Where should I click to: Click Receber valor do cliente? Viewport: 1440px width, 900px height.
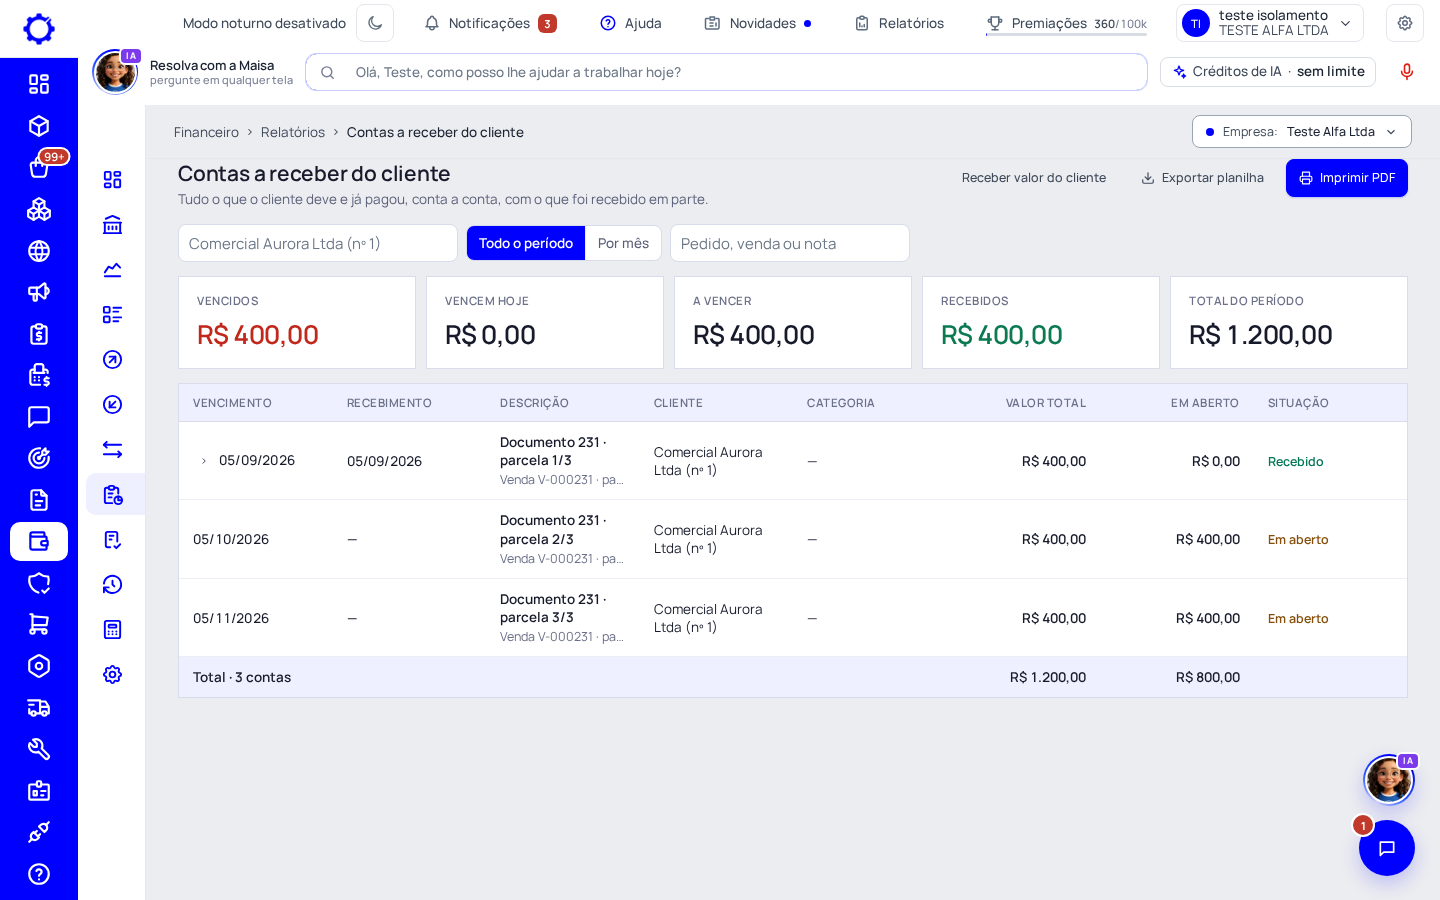pos(1034,178)
